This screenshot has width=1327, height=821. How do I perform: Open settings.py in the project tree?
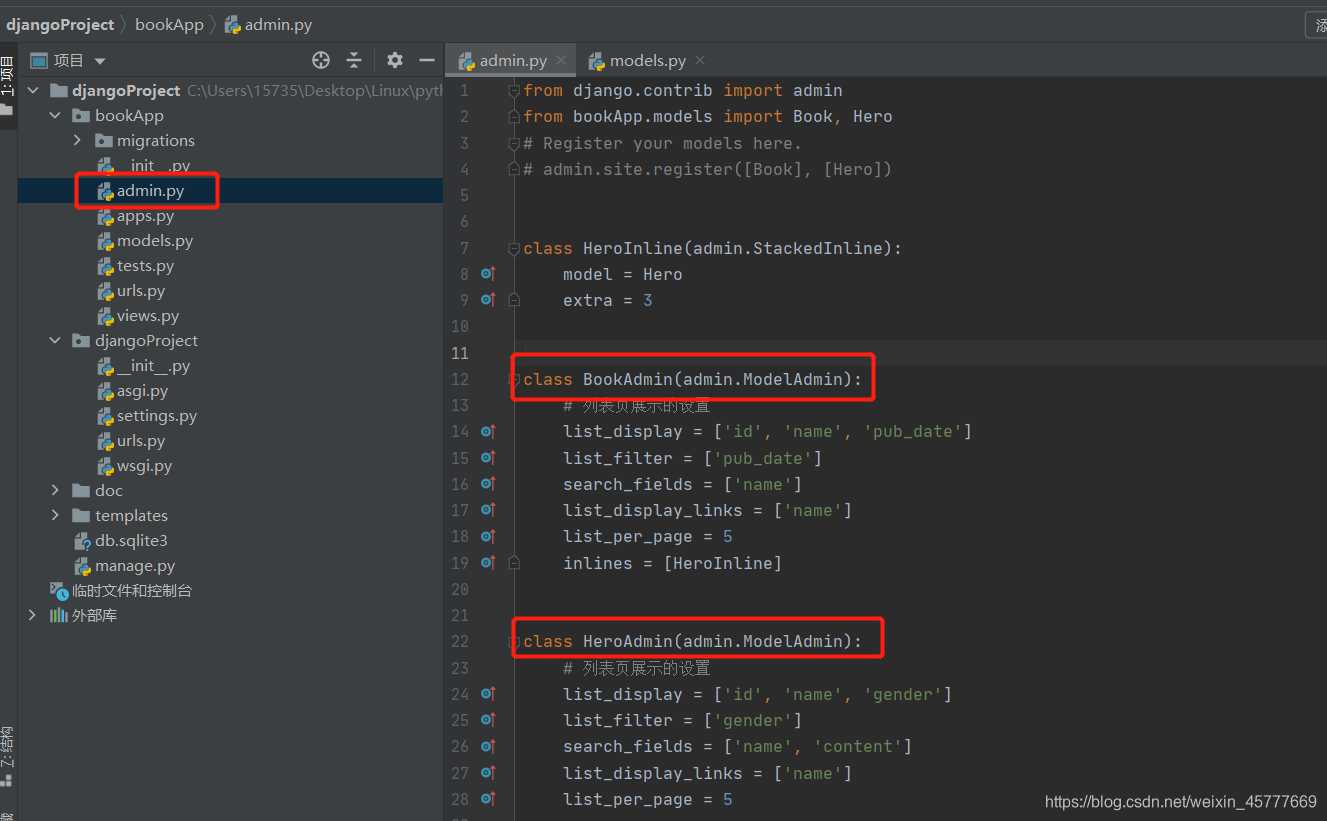(x=157, y=415)
